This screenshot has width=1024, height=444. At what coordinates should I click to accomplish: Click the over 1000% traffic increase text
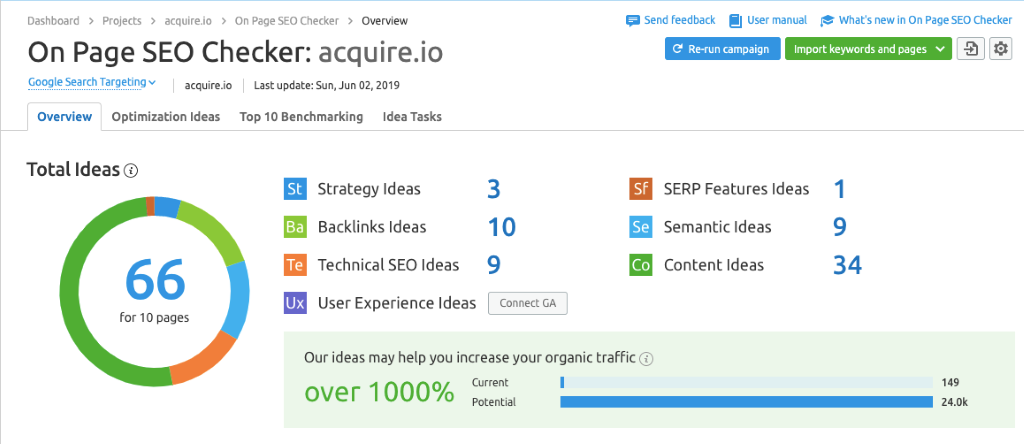379,392
